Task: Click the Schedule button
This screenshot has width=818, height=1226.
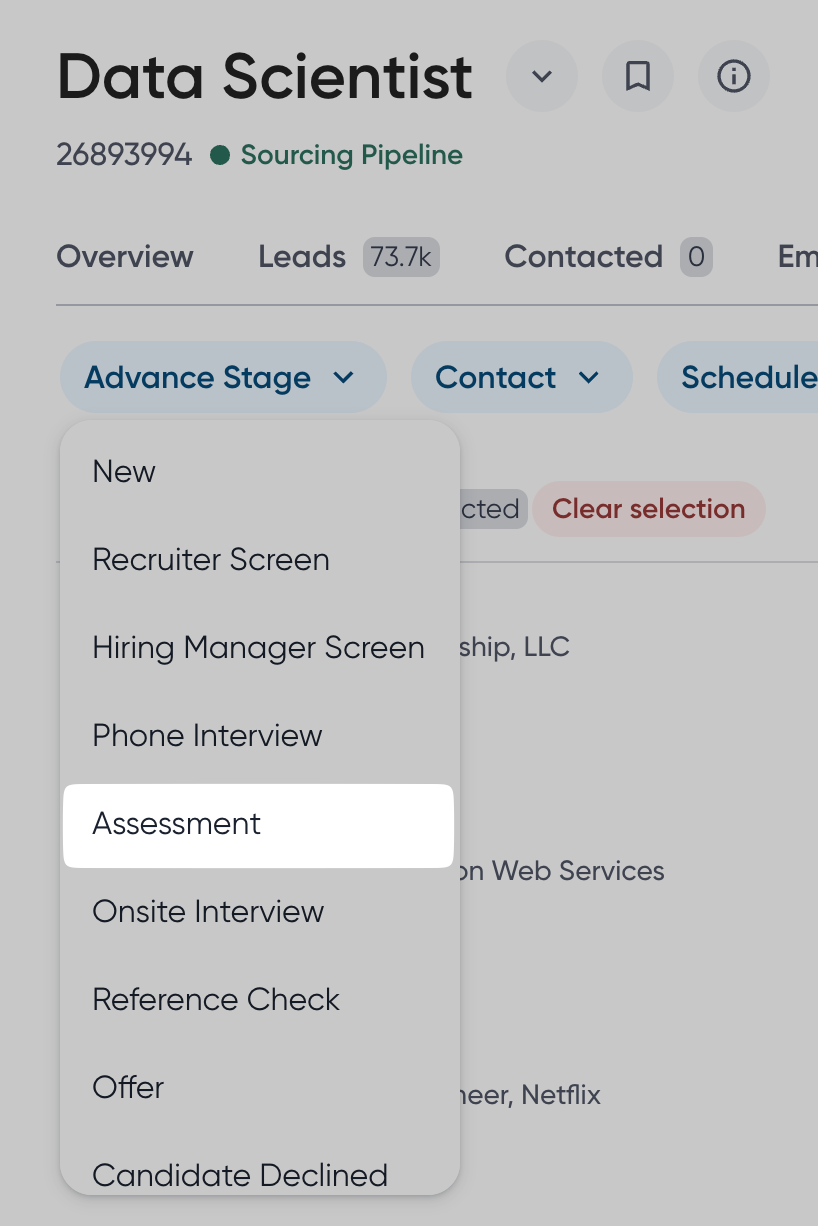Action: (745, 378)
